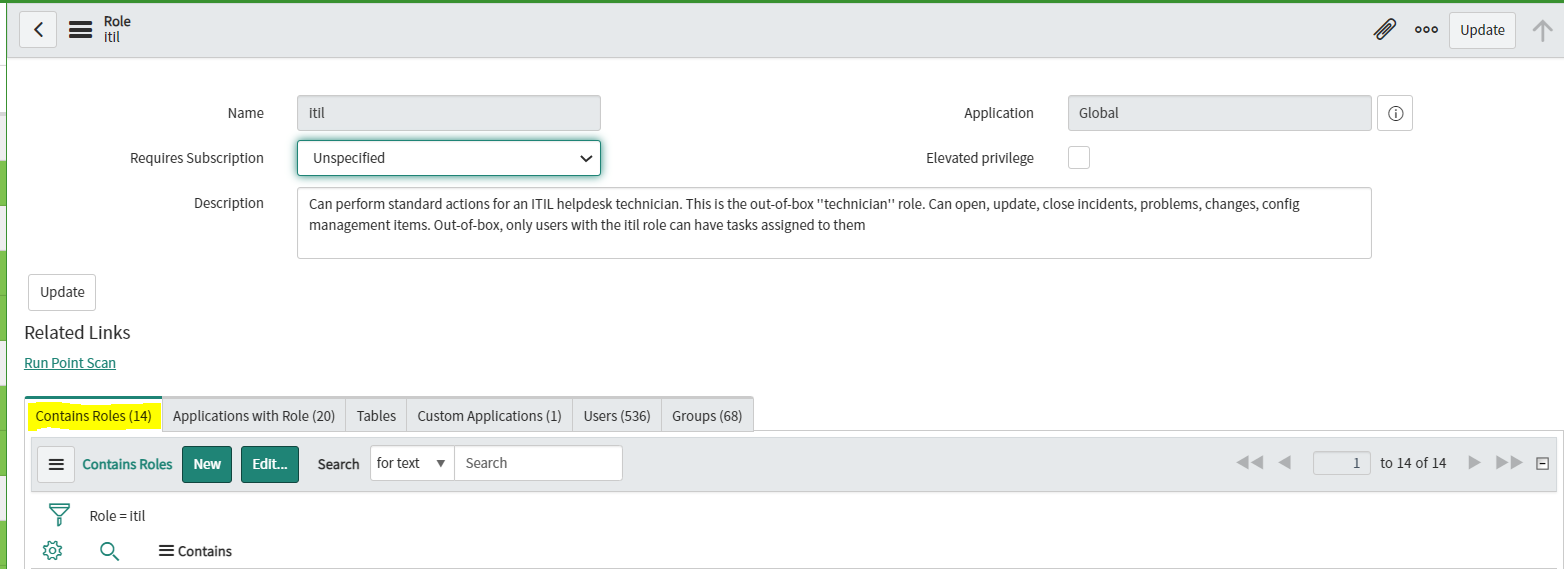The image size is (1564, 569).
Task: Click Update button in header
Action: pyautogui.click(x=1482, y=30)
